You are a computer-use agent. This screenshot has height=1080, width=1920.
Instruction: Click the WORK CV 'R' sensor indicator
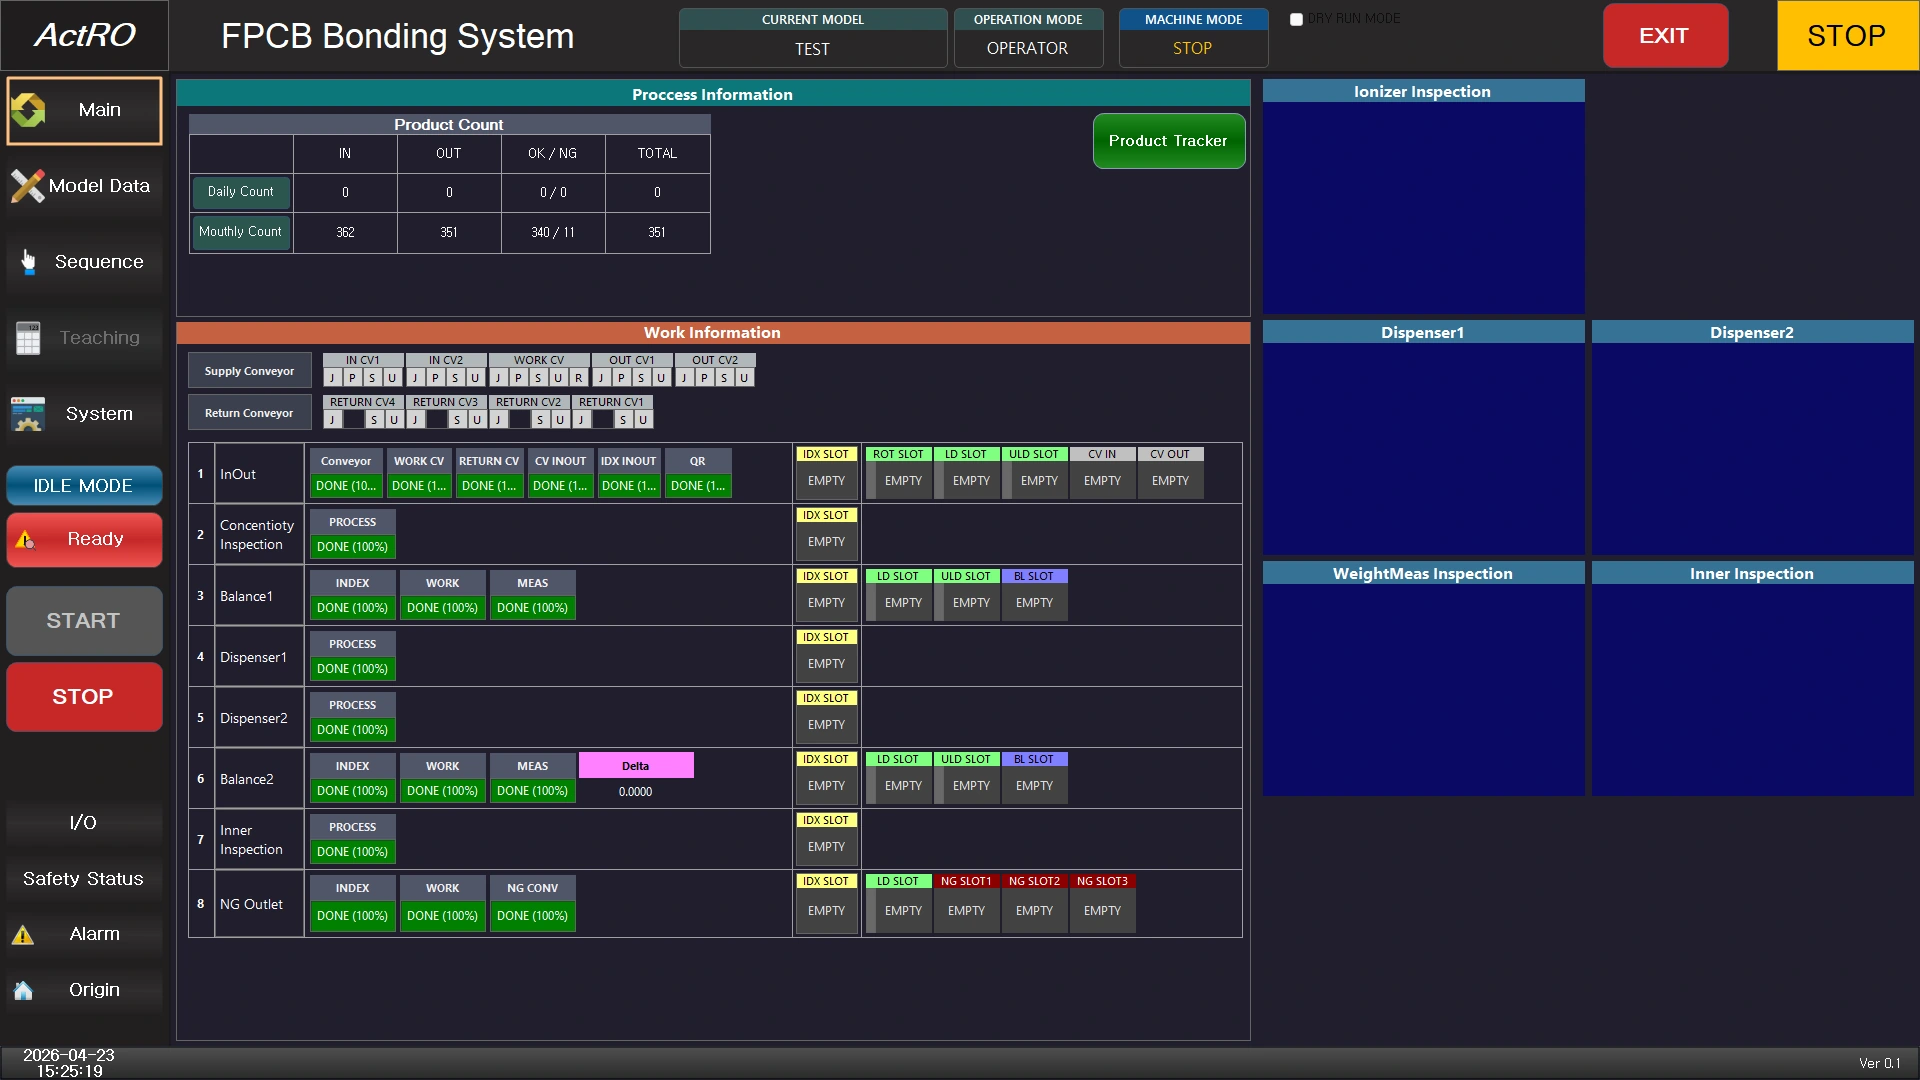(578, 378)
